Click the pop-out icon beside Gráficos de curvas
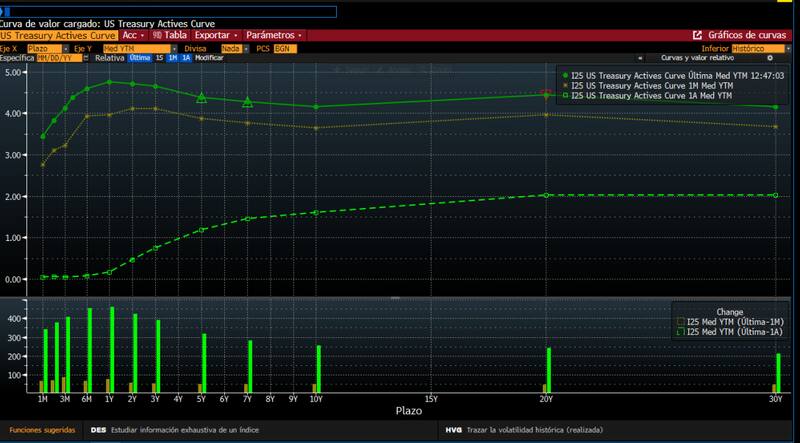The height and width of the screenshot is (443, 800). [697, 35]
